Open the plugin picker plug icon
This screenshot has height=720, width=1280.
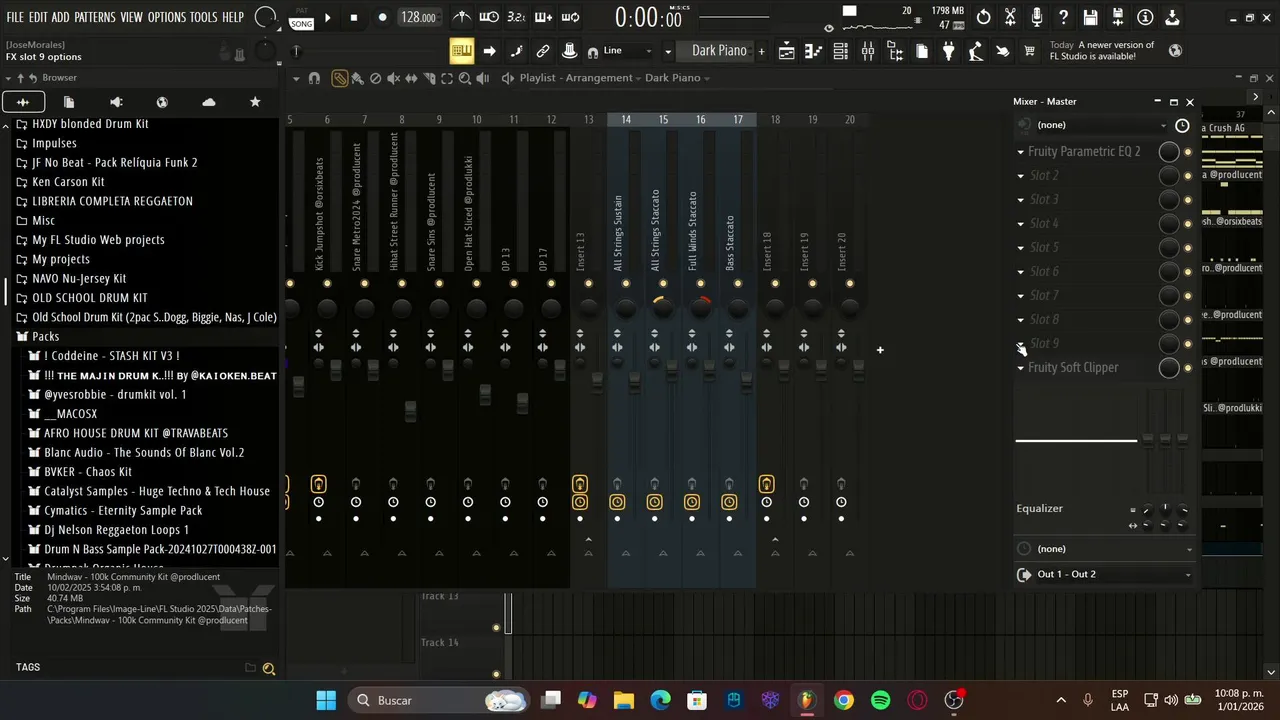(949, 51)
